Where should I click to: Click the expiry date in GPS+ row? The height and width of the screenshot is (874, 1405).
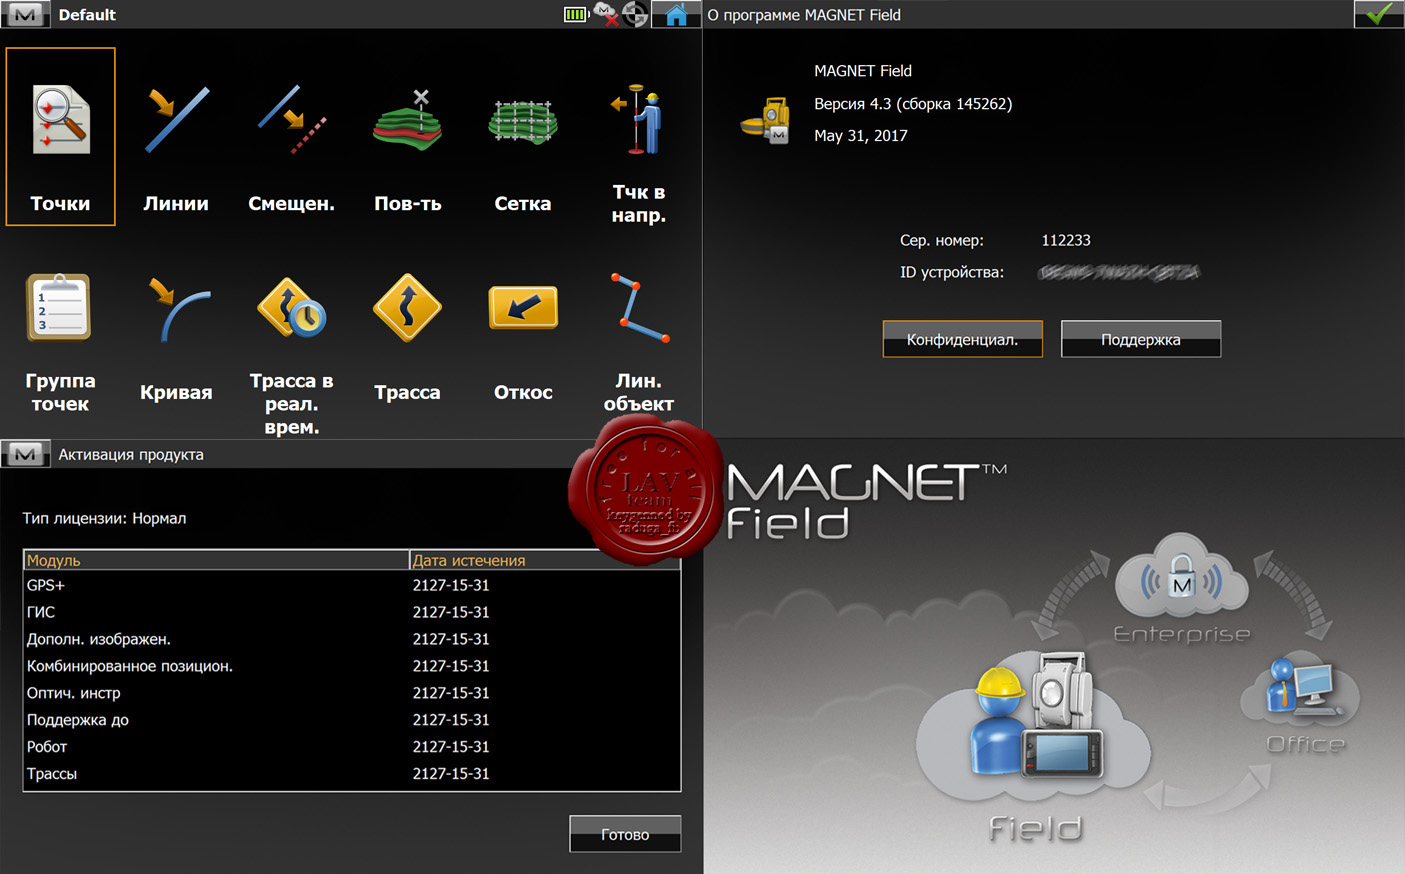451,585
